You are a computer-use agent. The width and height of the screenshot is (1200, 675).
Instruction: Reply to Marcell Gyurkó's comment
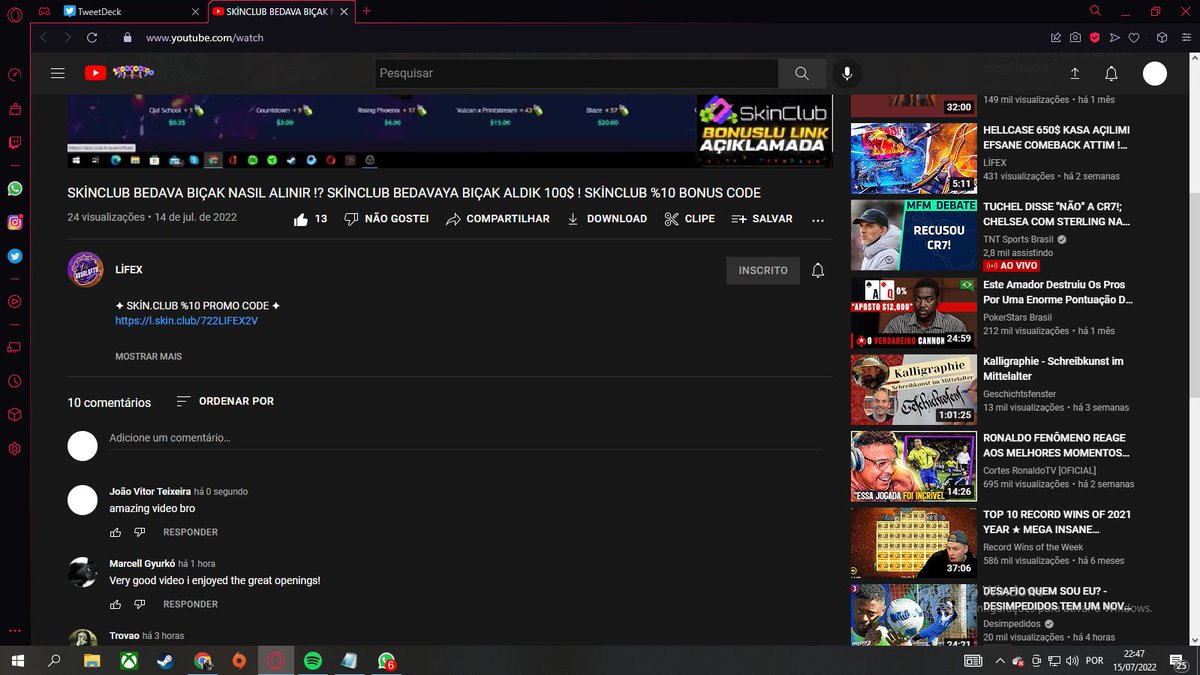(190, 604)
